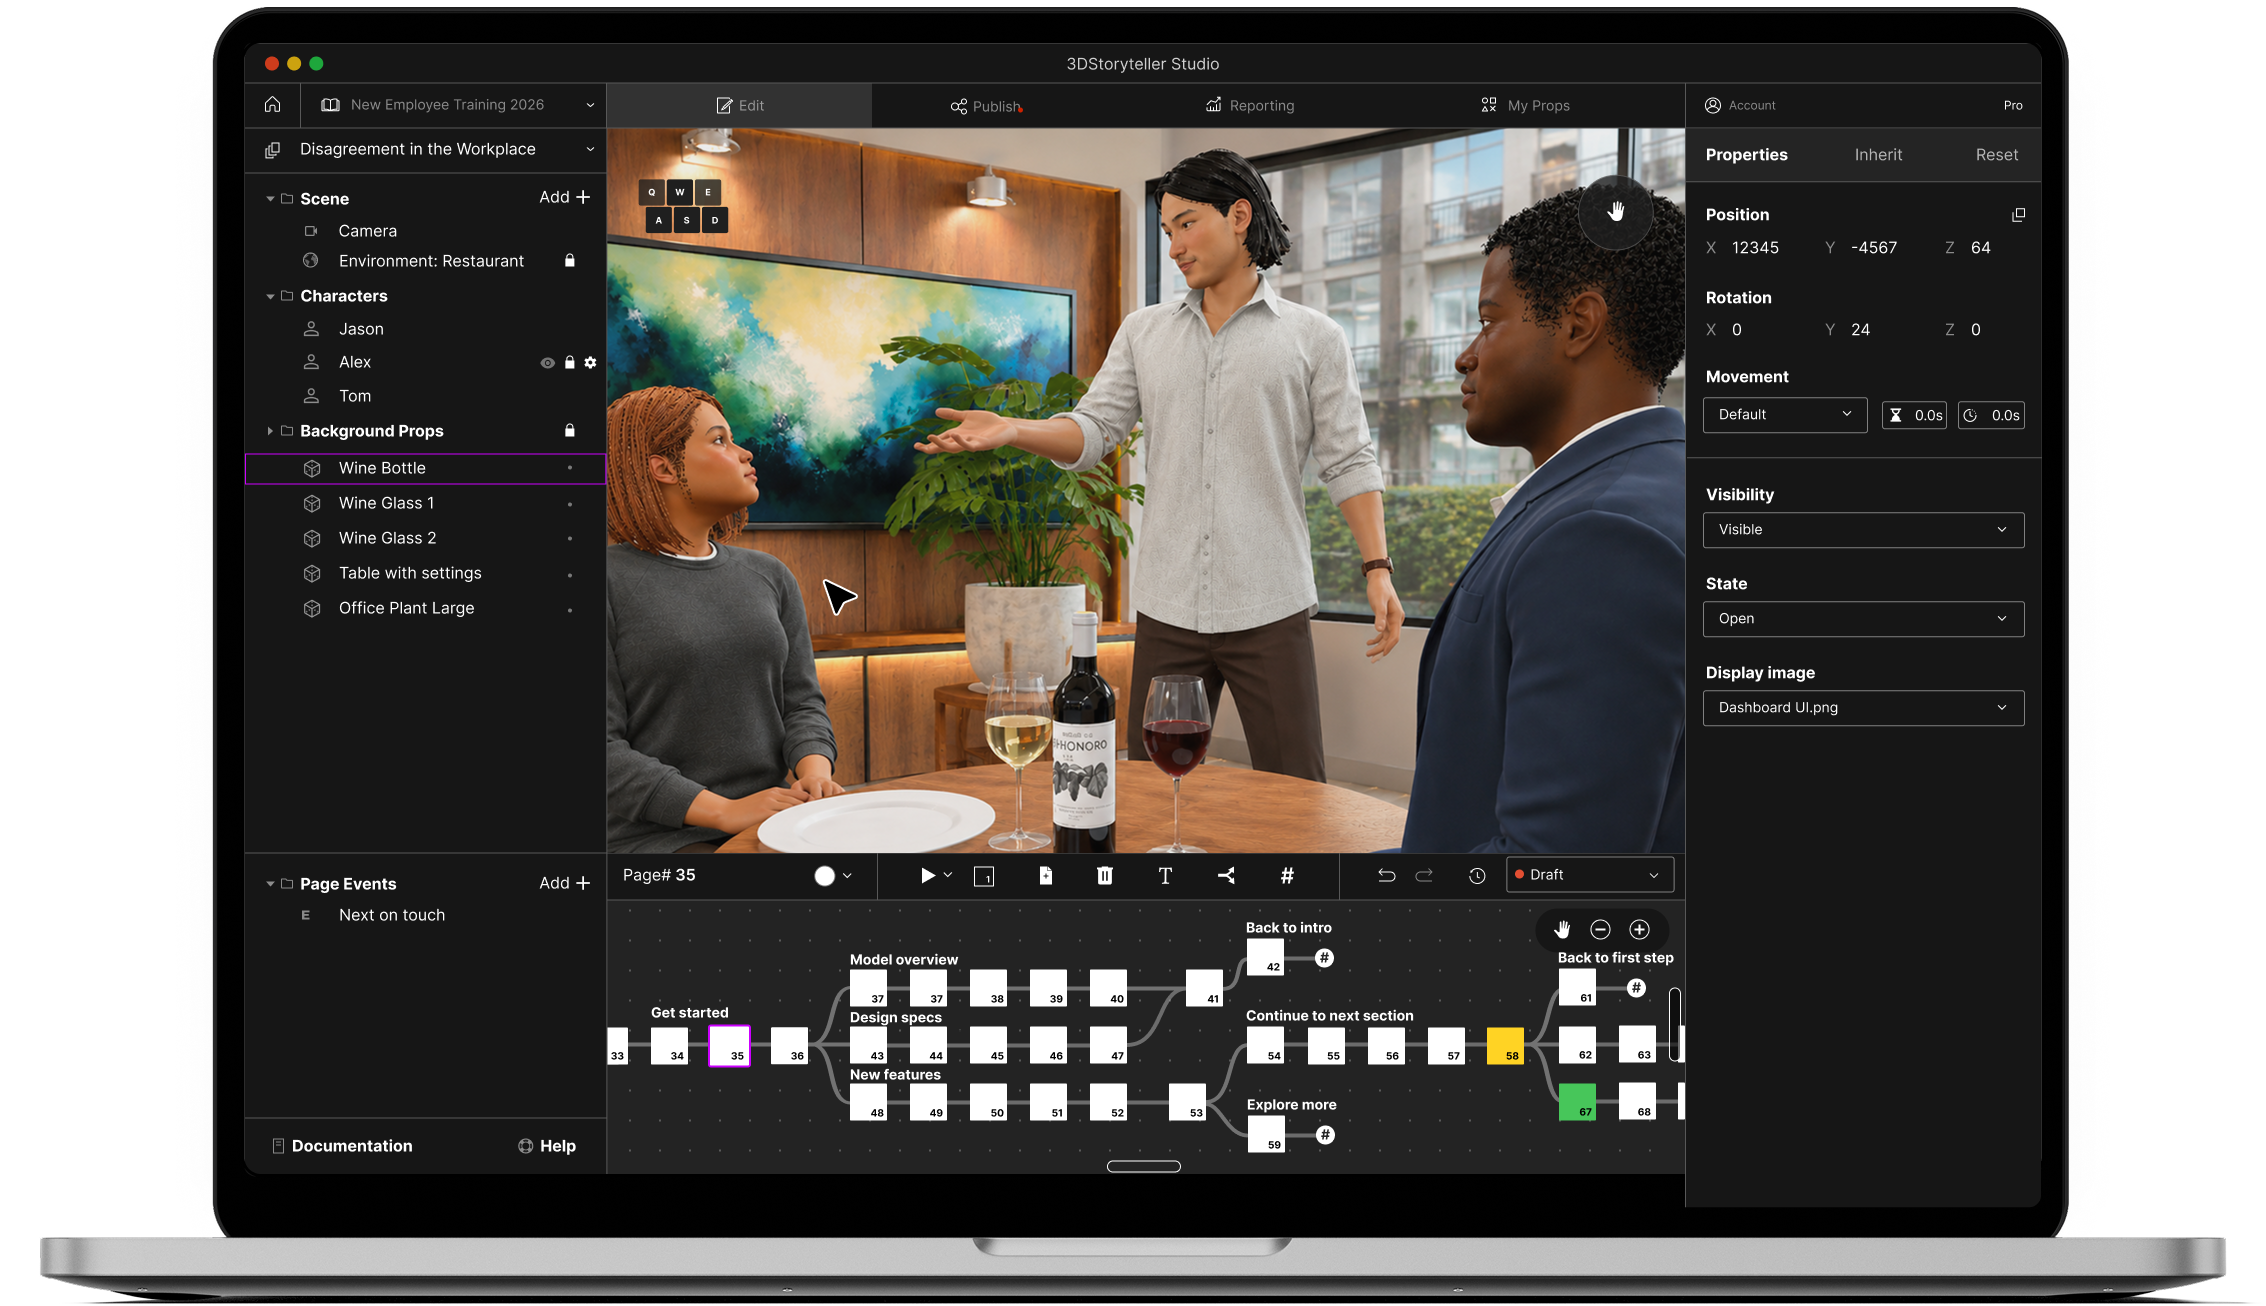
Task: Copy the Position values icon
Action: (2018, 215)
